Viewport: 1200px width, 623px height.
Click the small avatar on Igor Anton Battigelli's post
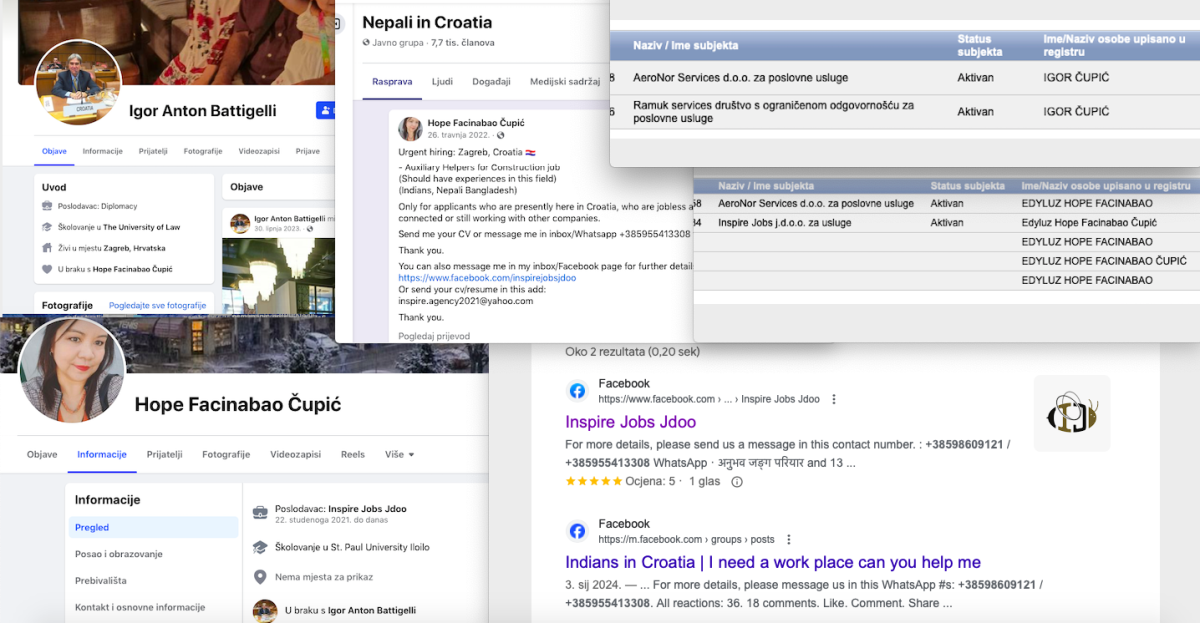[240, 222]
